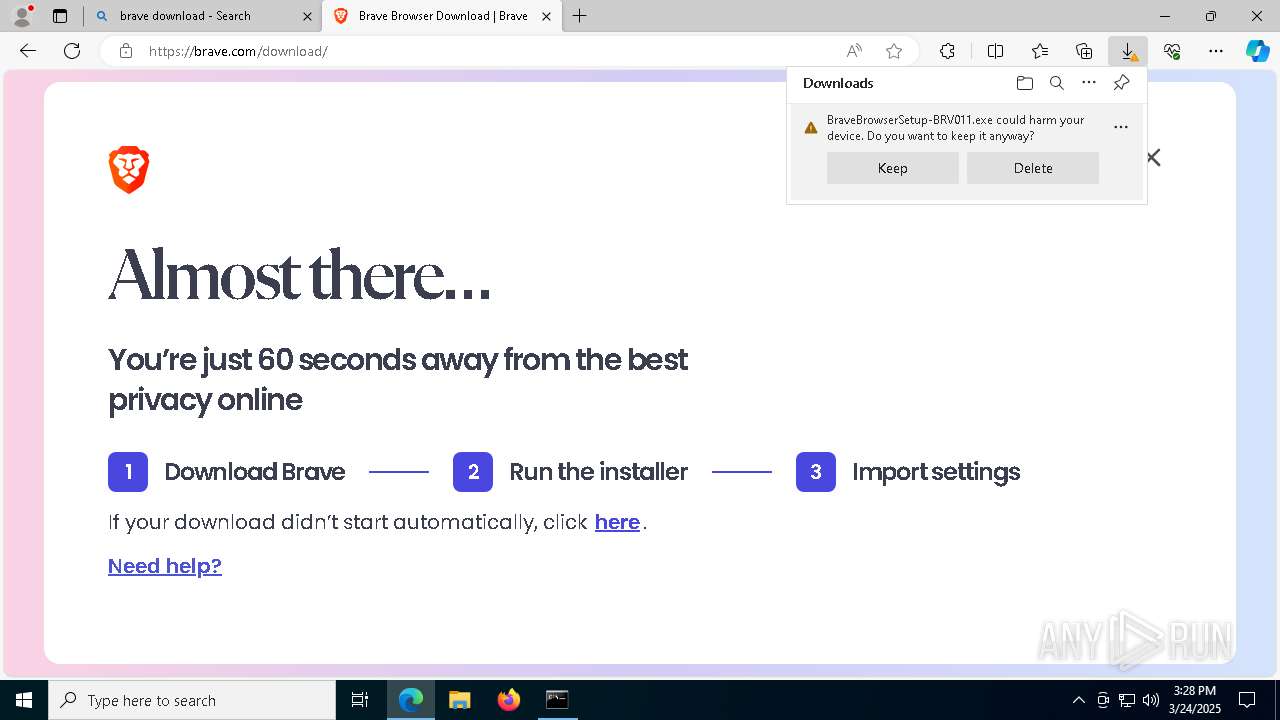Image resolution: width=1280 pixels, height=720 pixels.
Task: Click the Run the installer step text
Action: pyautogui.click(x=598, y=472)
